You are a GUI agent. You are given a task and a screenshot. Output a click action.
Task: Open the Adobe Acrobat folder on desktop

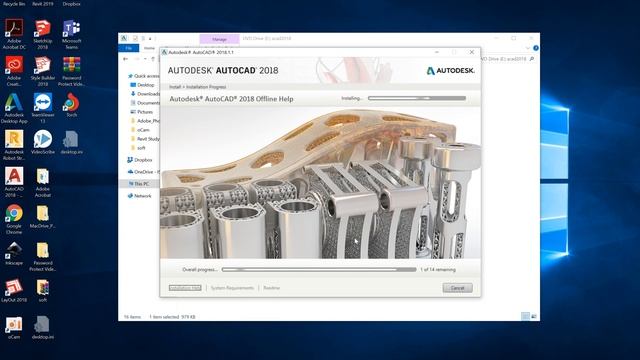point(42,182)
